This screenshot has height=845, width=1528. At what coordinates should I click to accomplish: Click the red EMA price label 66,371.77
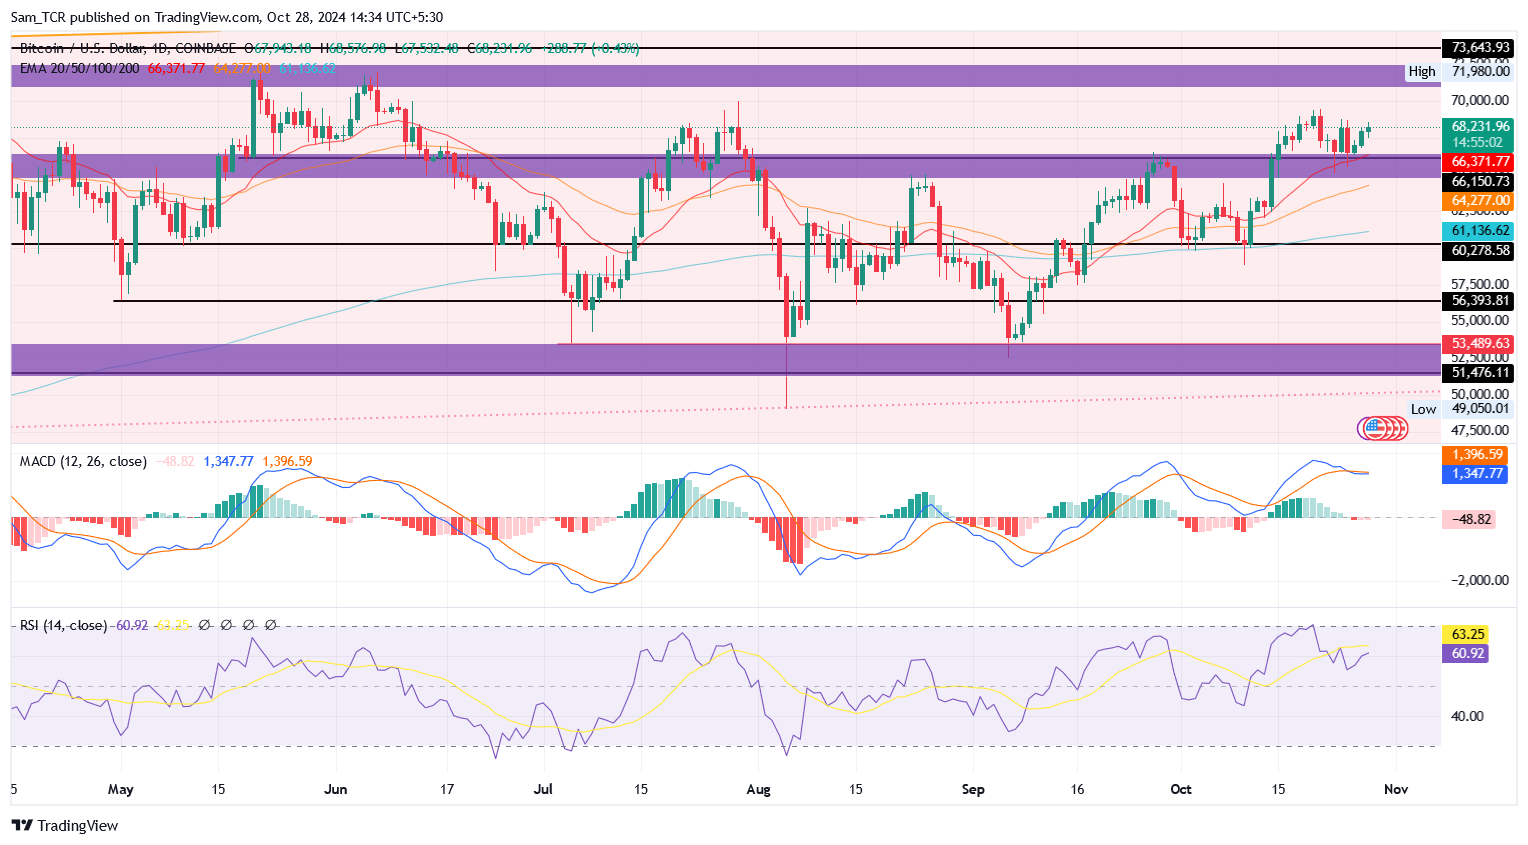[1477, 162]
